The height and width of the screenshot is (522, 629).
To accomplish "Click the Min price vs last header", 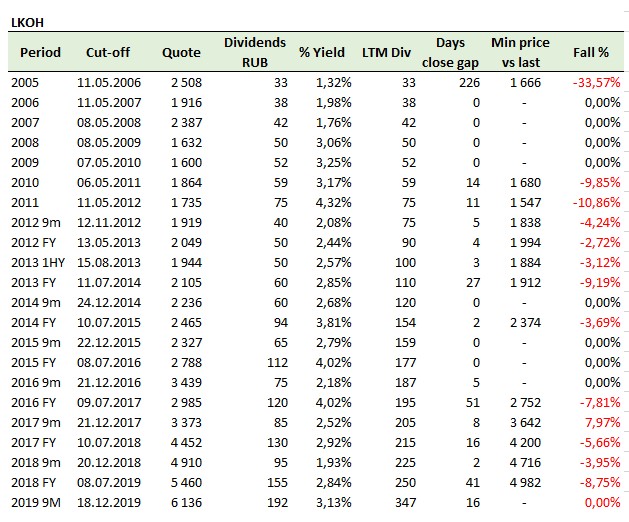I will pyautogui.click(x=520, y=53).
